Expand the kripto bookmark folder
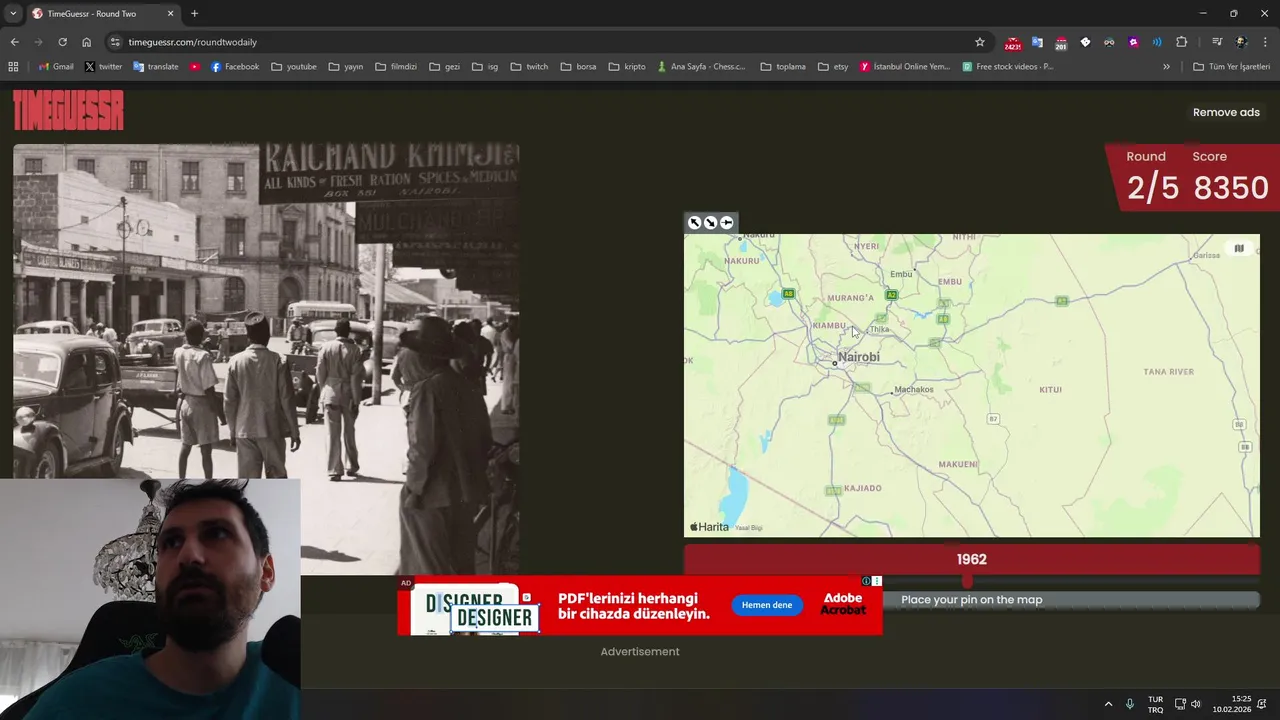Screen dimensions: 1280x720 point(627,67)
